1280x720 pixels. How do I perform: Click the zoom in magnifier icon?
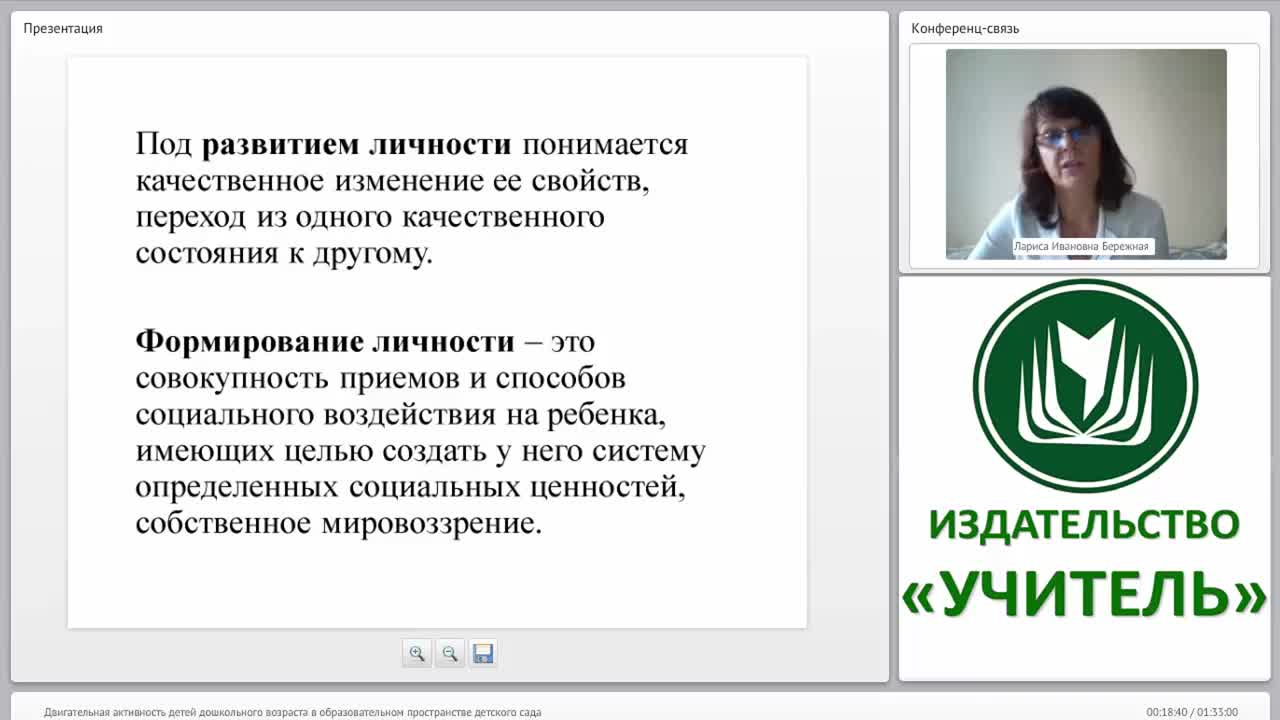click(417, 653)
